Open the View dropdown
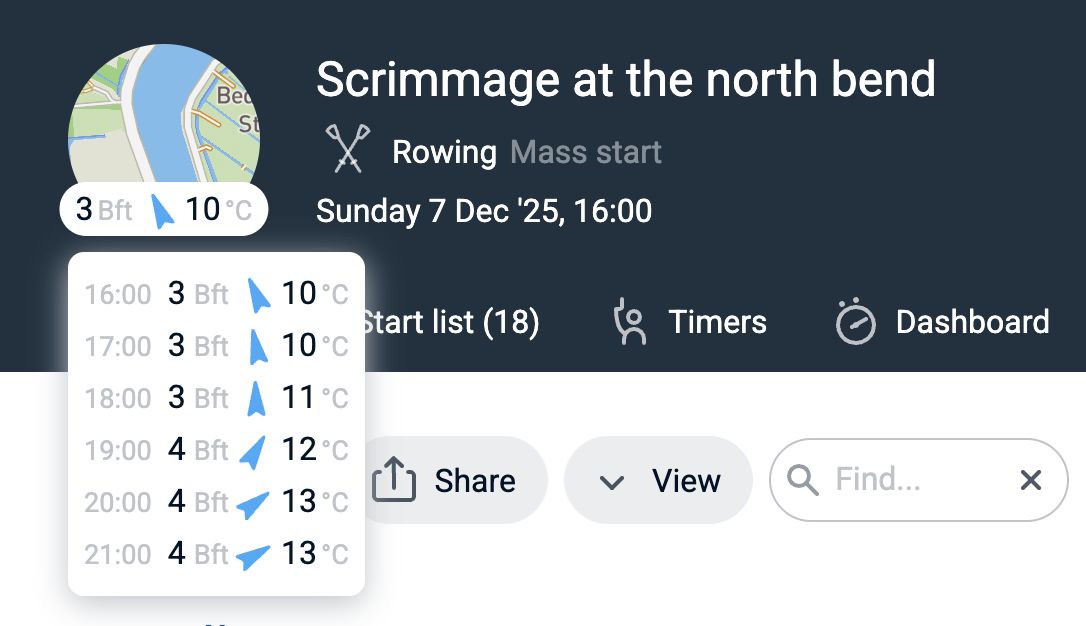Screen dimensions: 1086x626 coord(657,480)
